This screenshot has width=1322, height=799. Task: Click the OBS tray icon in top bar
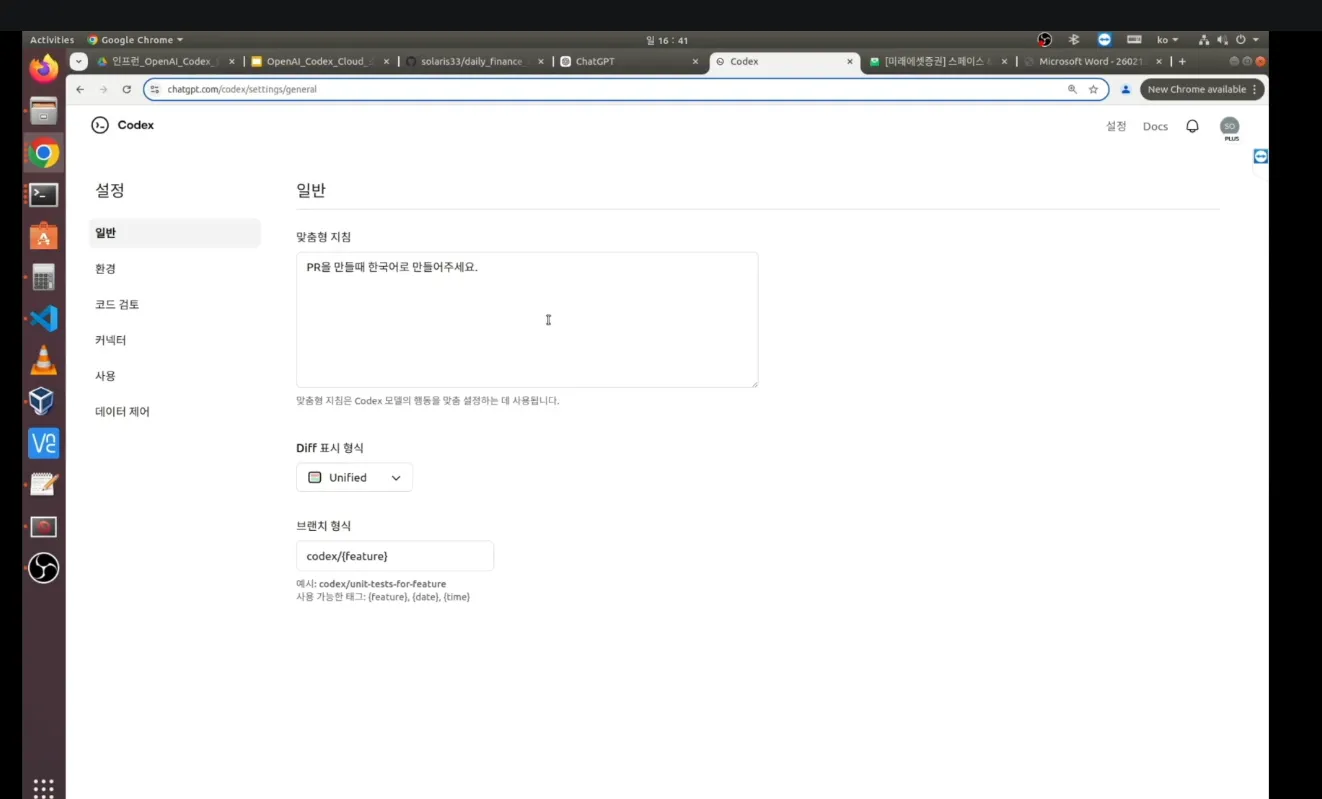tap(1045, 40)
